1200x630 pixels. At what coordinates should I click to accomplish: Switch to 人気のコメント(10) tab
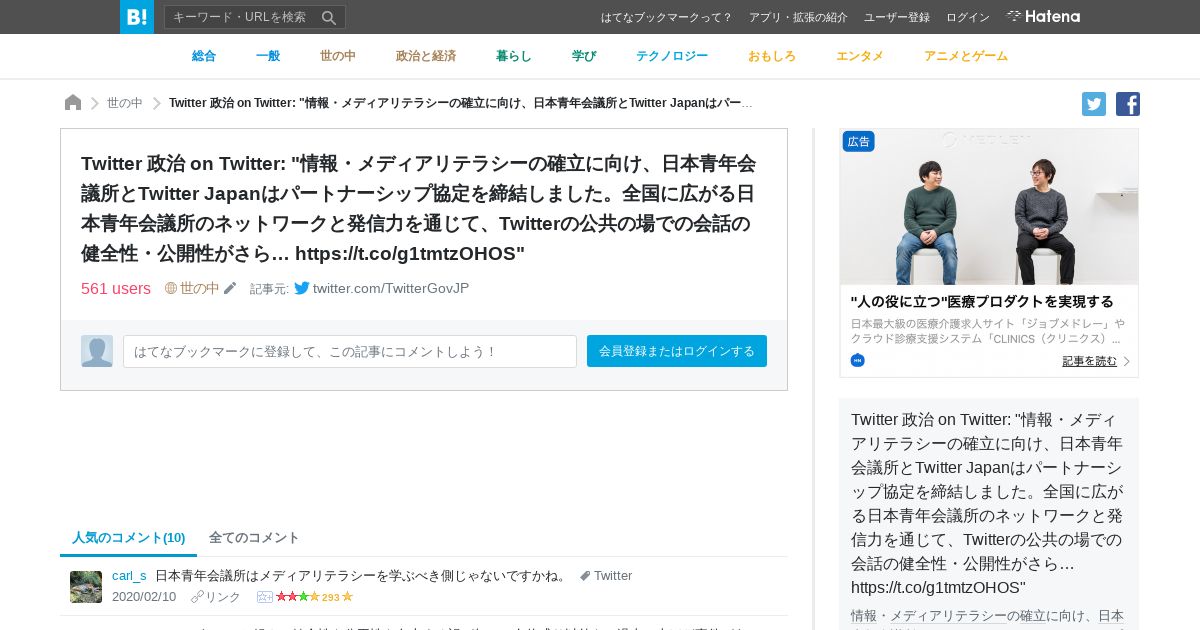[x=128, y=538]
